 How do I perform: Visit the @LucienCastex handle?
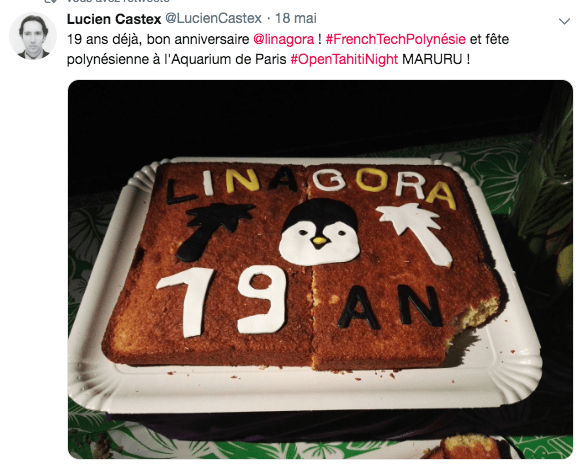coord(213,18)
